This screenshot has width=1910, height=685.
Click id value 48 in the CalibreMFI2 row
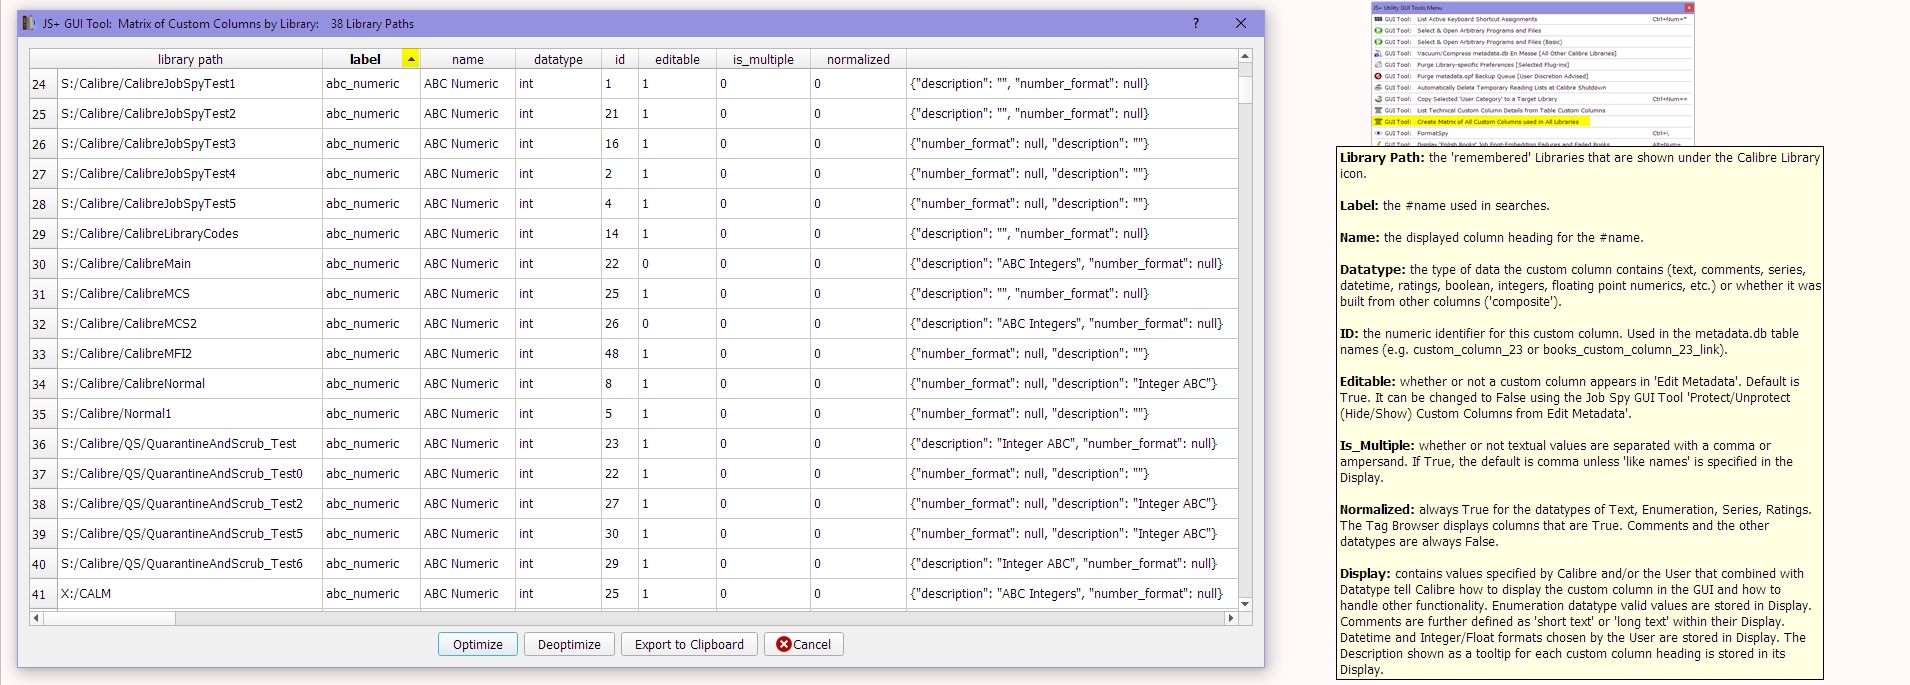[x=620, y=354]
